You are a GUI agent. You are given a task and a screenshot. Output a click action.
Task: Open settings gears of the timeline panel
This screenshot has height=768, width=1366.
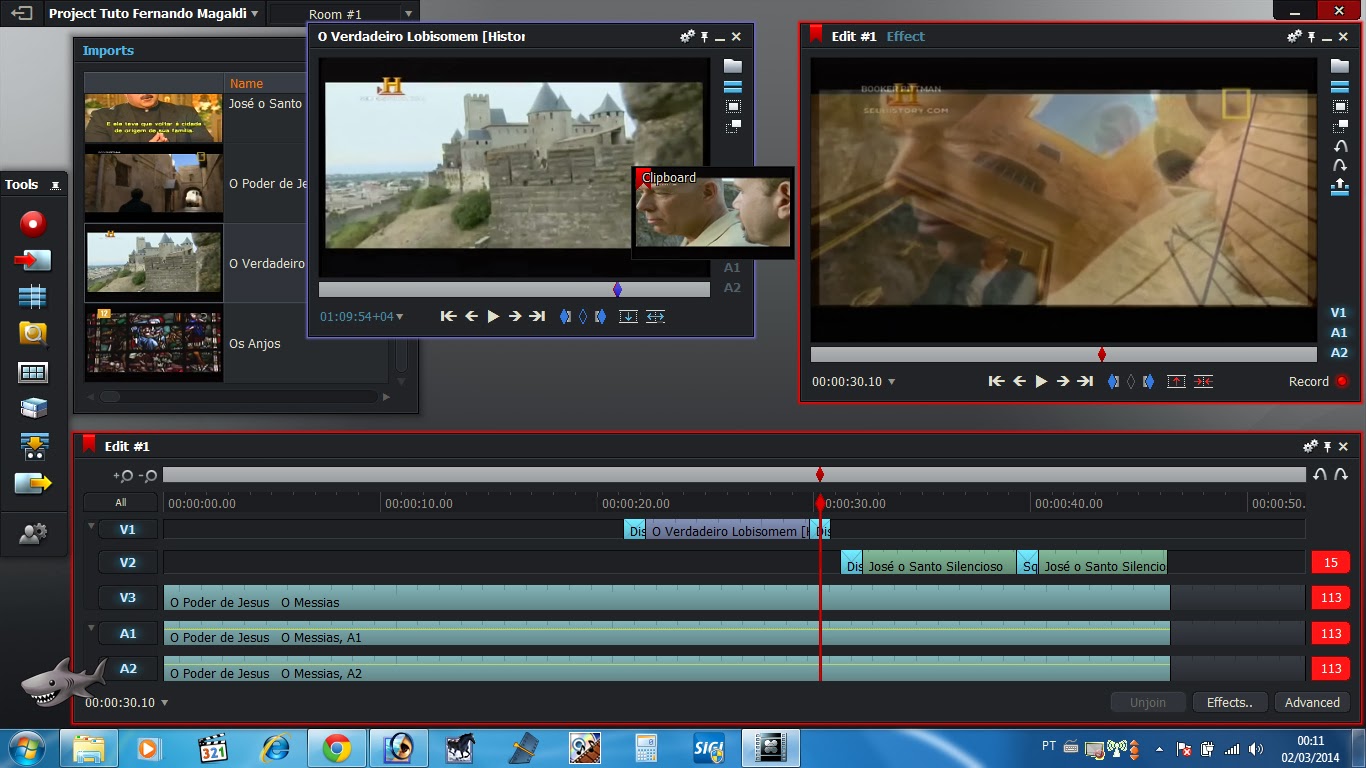[x=1310, y=446]
